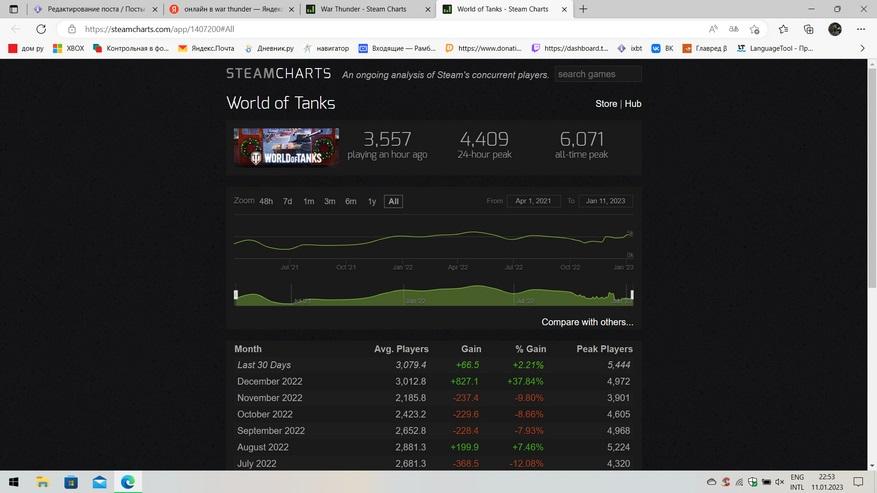
Task: Open the Яндекс.Почта bookmark
Action: tap(206, 49)
